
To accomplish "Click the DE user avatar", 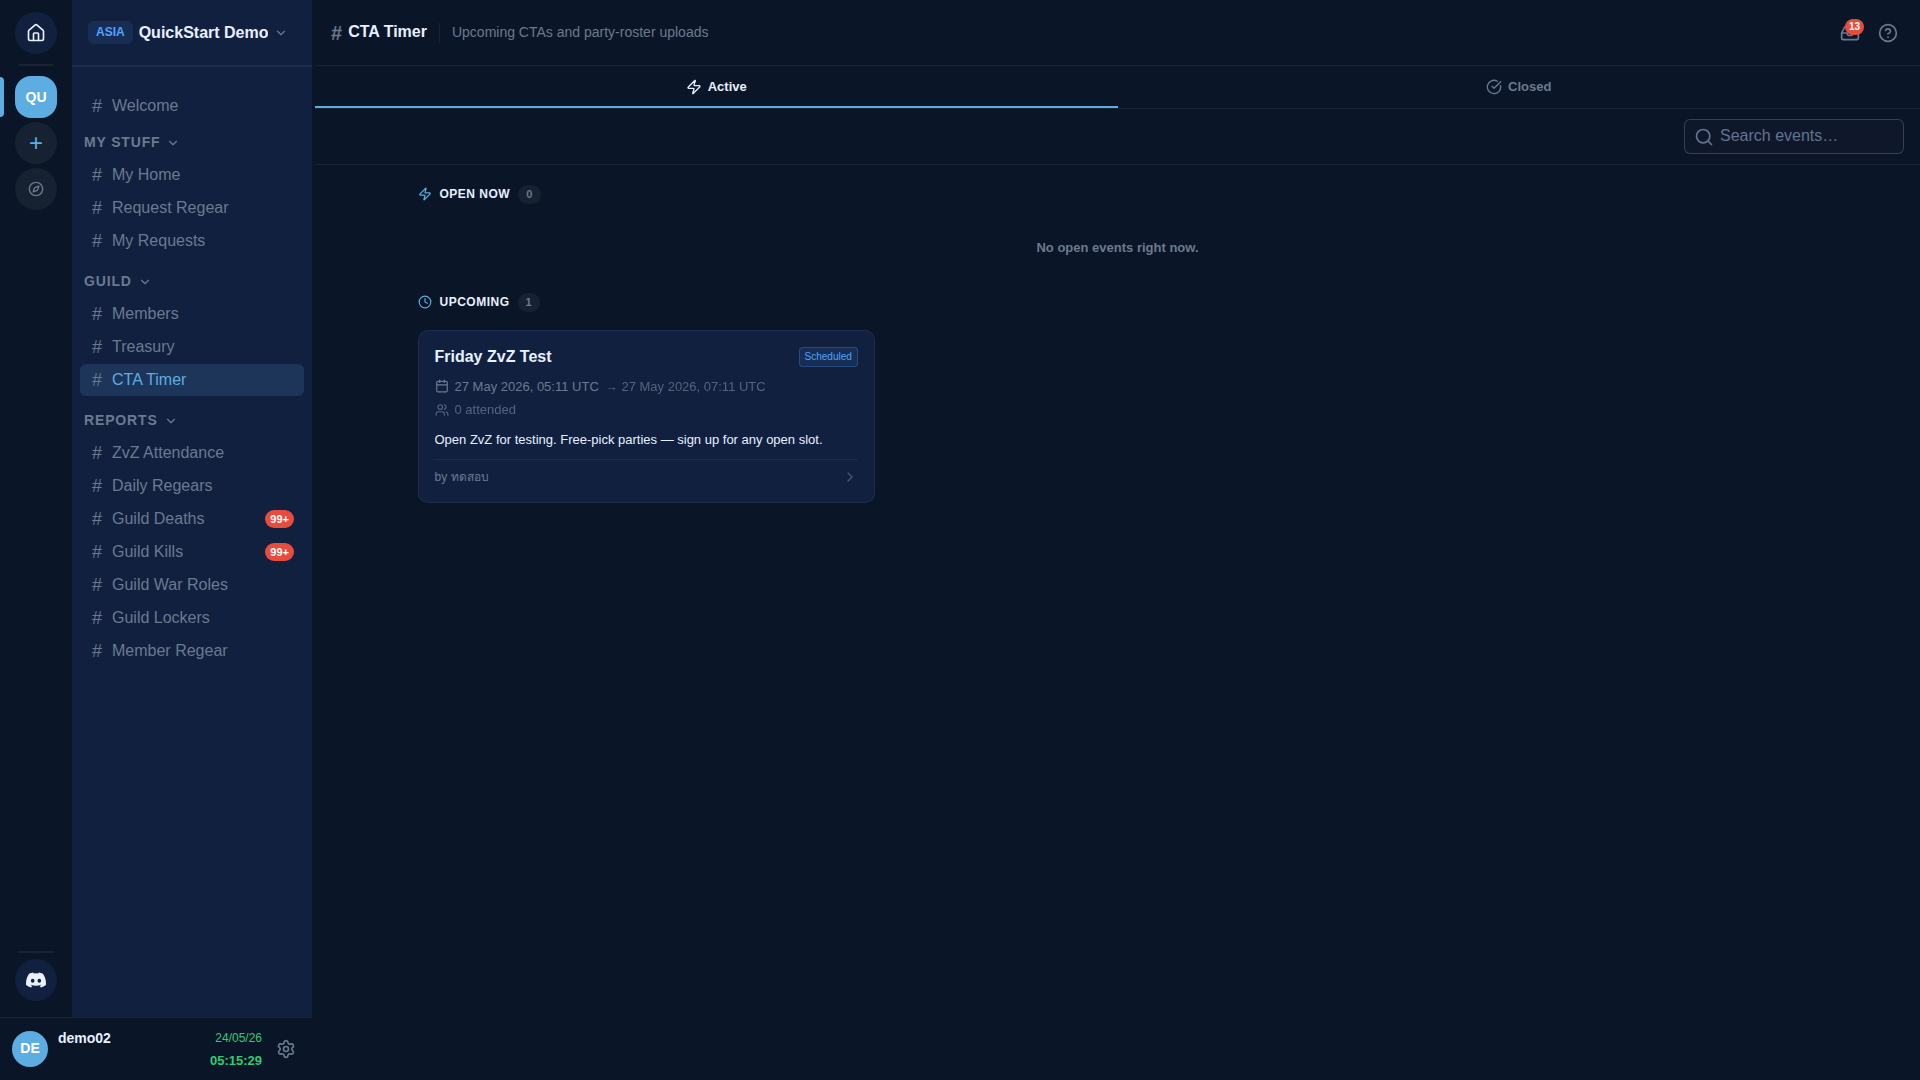I will click(x=30, y=1049).
